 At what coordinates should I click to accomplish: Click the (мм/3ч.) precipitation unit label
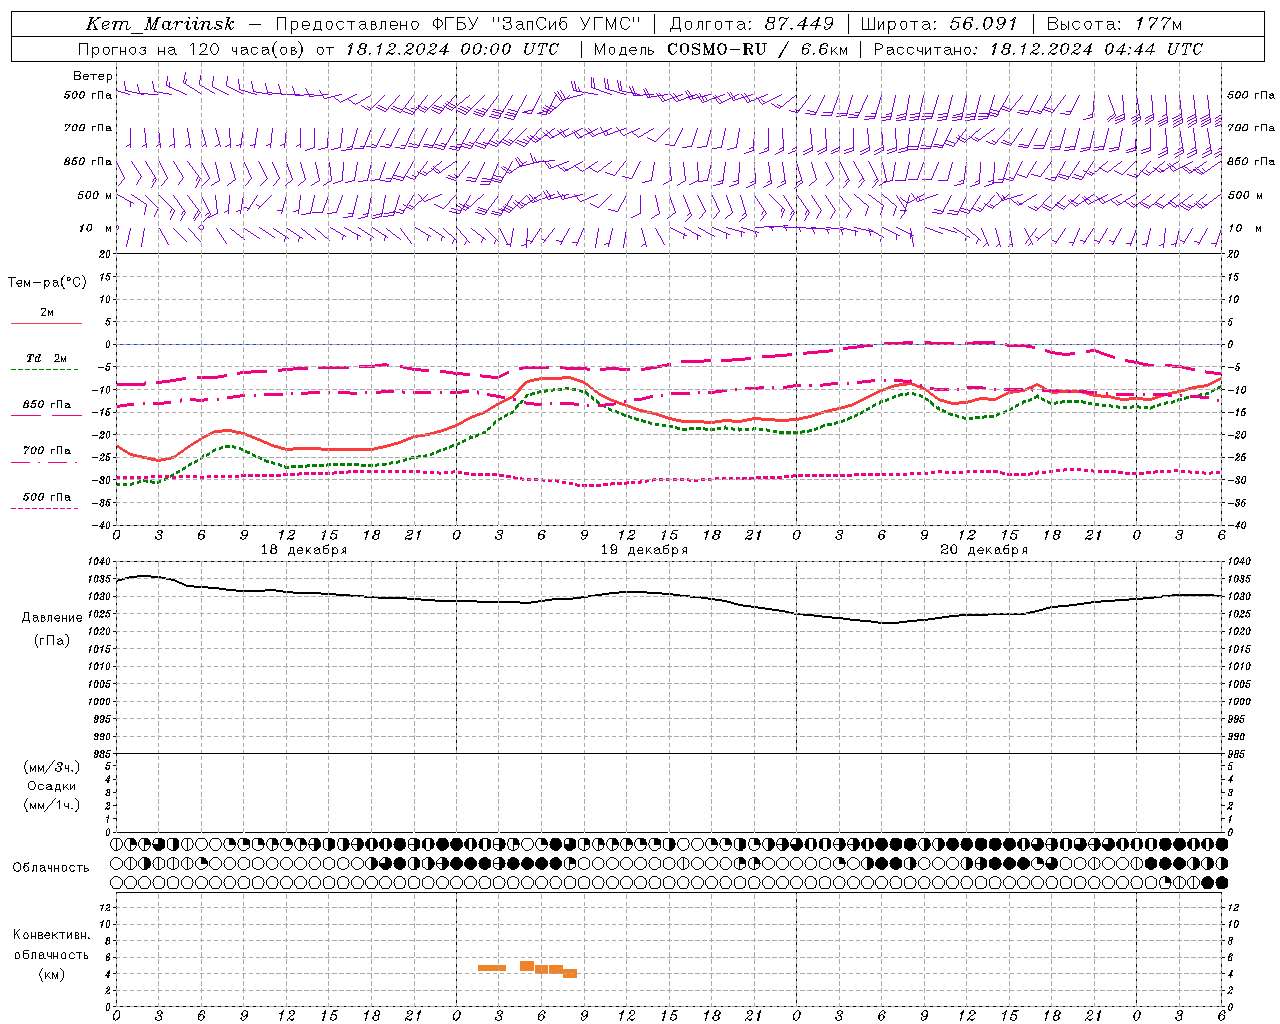[x=52, y=767]
